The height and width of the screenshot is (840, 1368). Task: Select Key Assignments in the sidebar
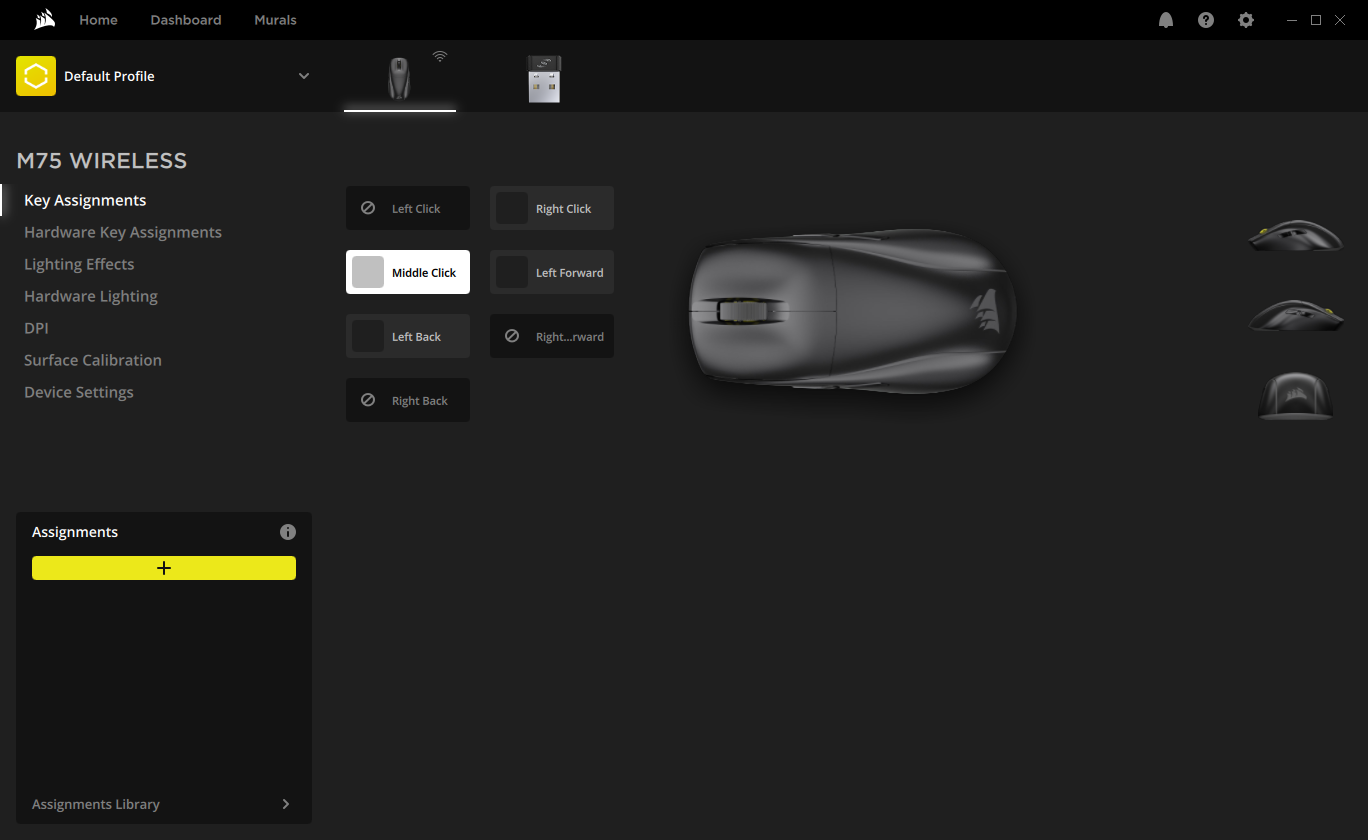tap(85, 200)
